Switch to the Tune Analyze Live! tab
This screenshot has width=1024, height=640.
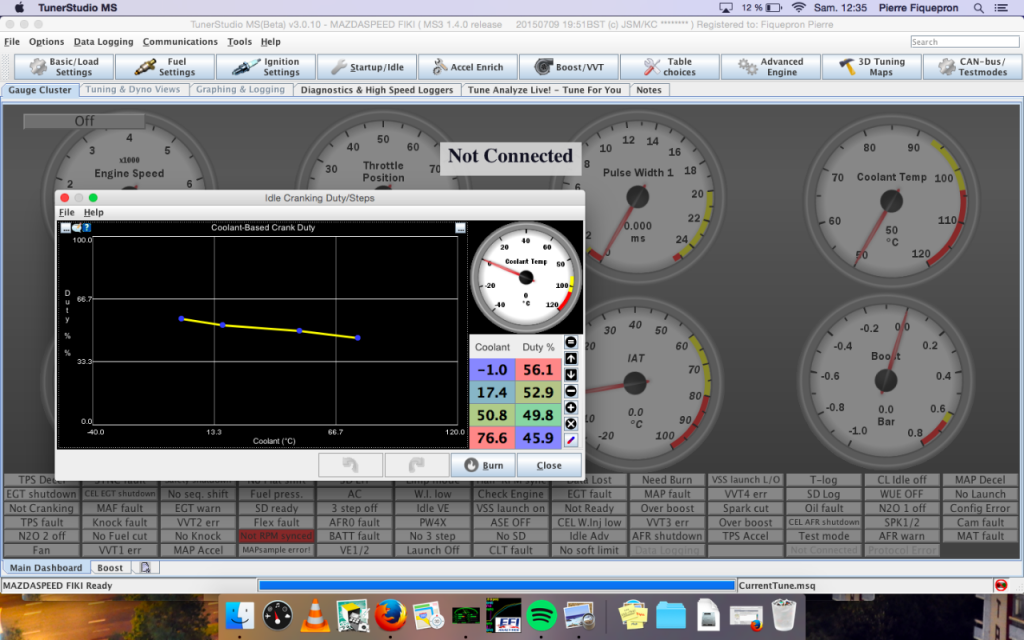545,90
